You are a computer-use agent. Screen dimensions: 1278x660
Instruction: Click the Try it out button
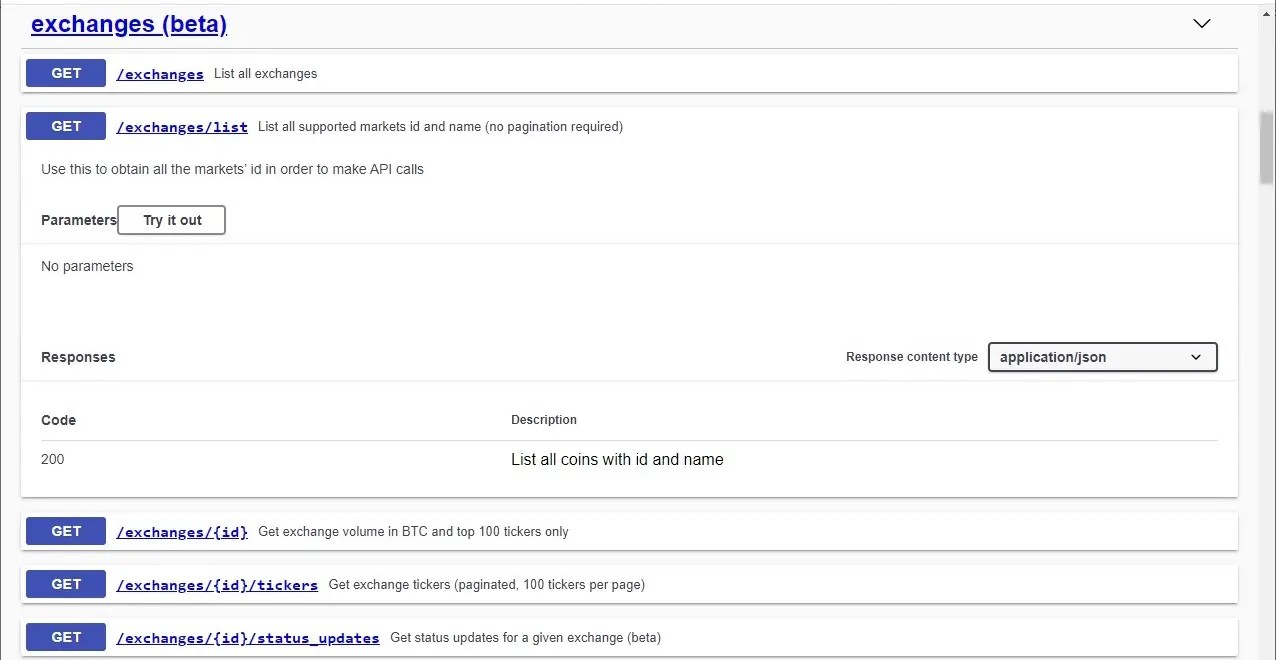click(x=172, y=220)
